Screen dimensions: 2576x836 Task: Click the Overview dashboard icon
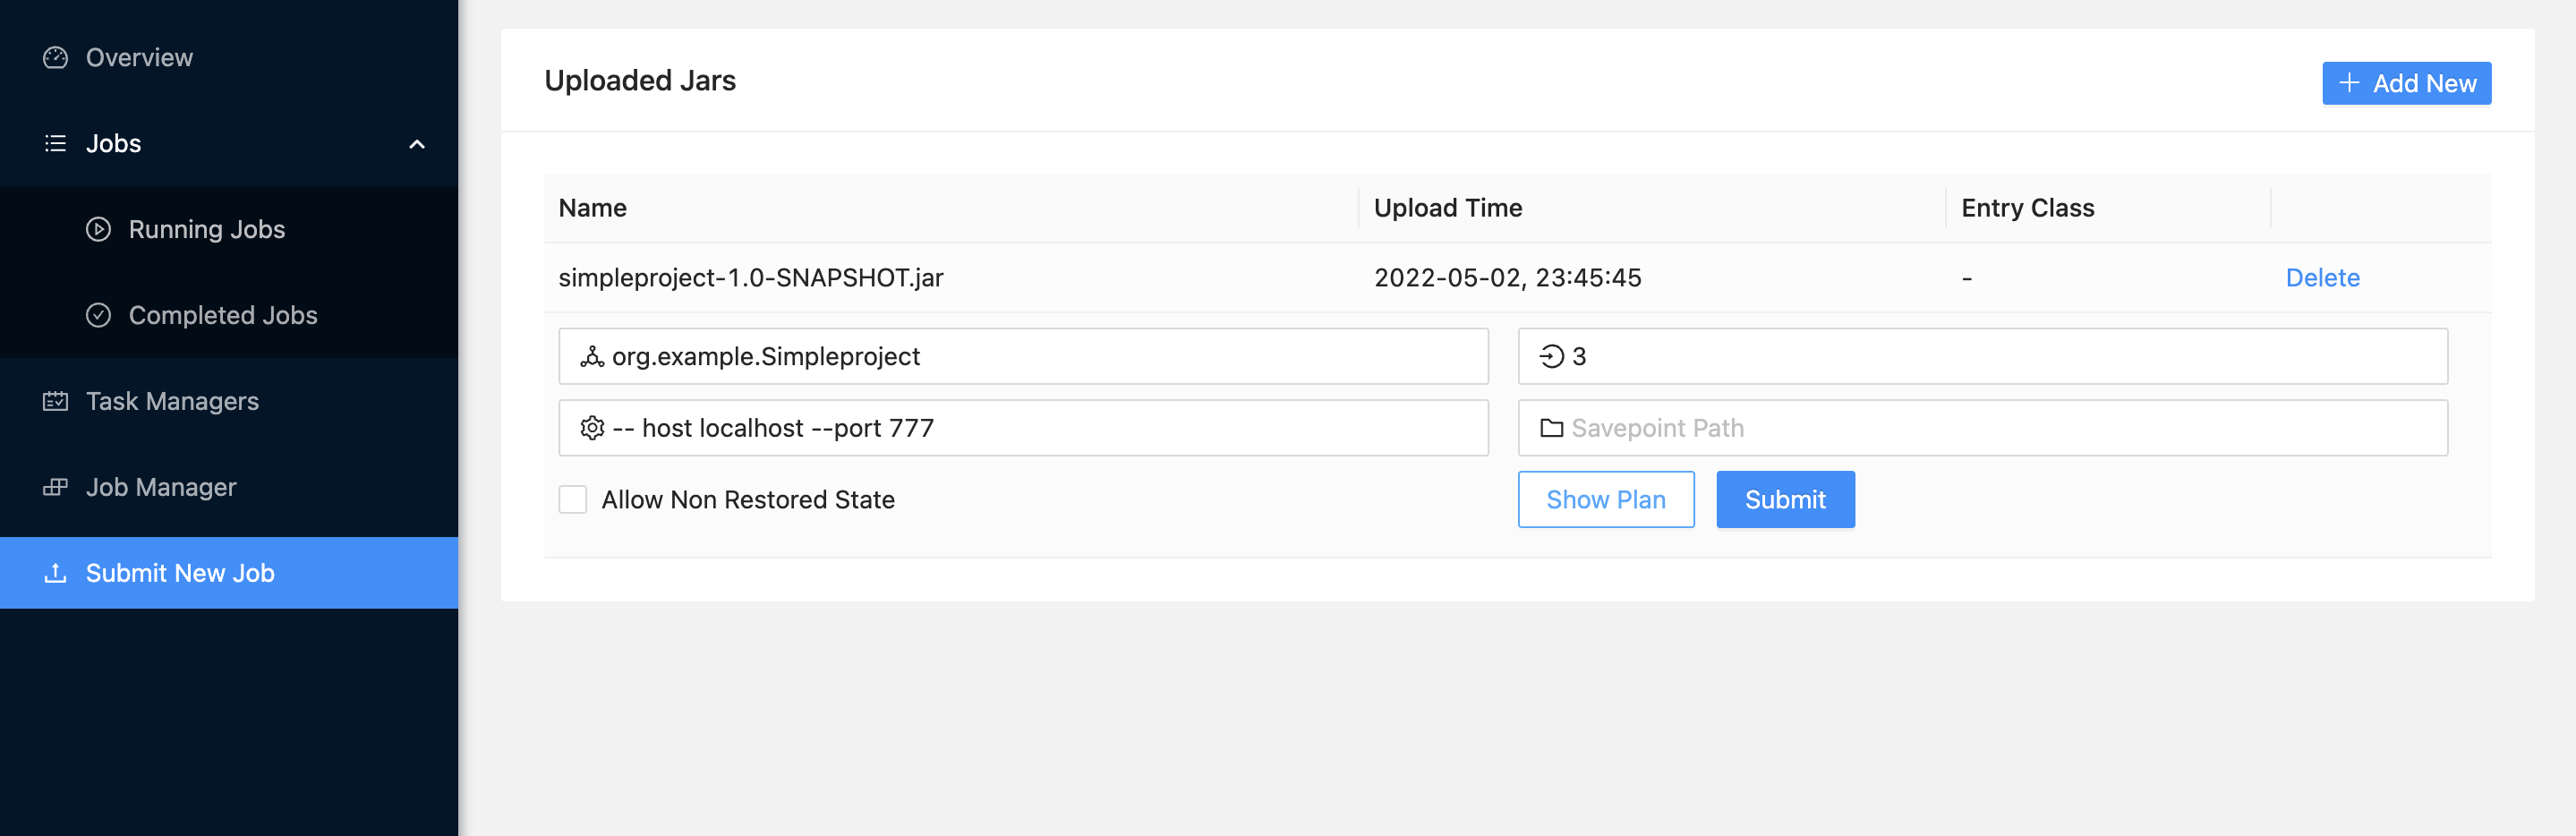(x=55, y=58)
